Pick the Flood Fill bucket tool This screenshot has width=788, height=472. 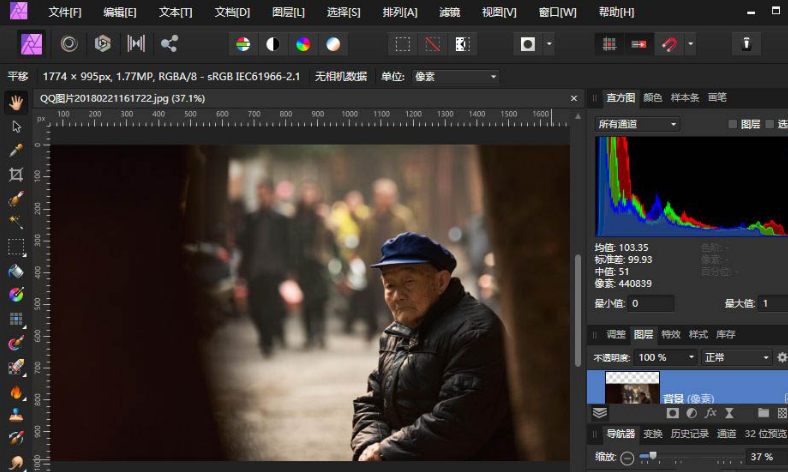point(16,271)
